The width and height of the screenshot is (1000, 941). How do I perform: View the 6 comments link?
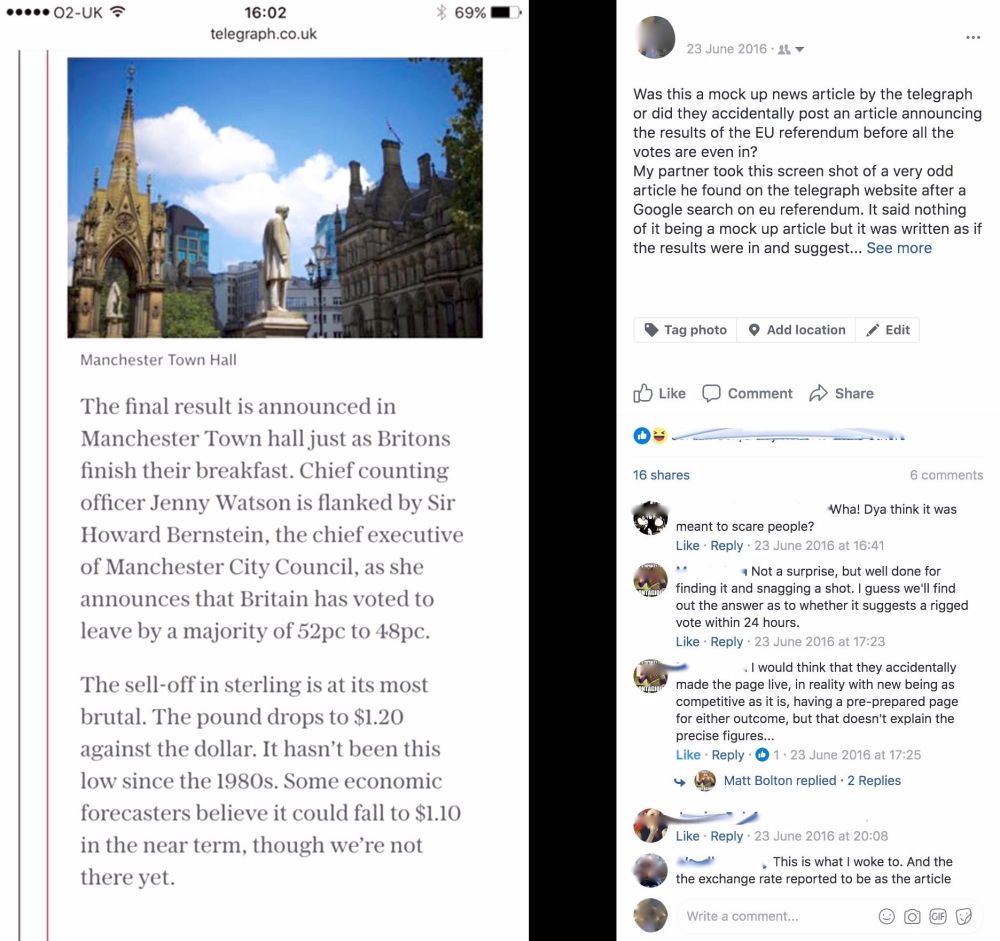946,475
